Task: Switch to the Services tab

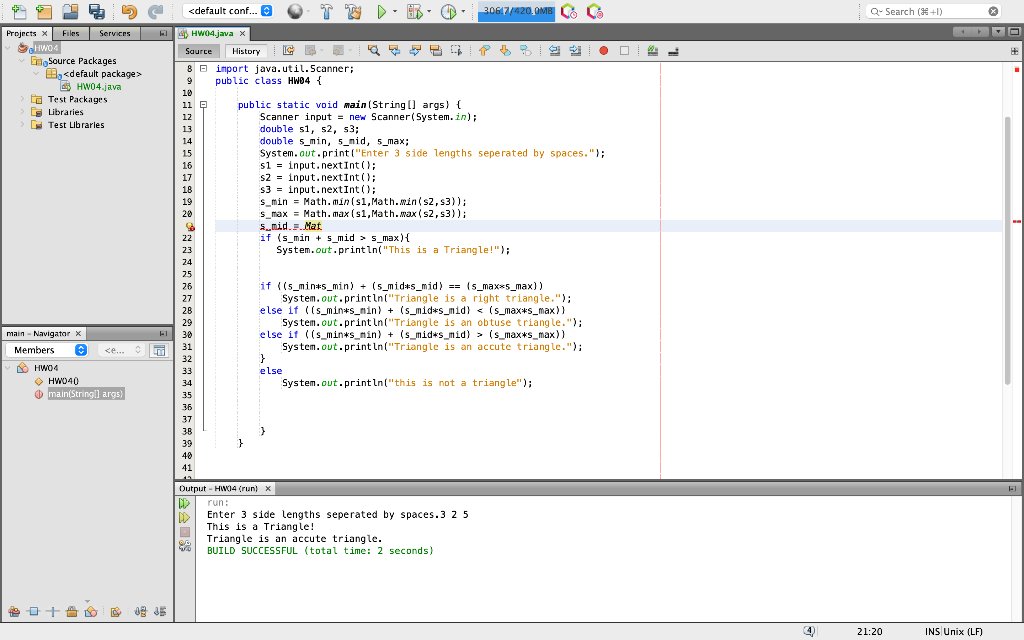Action: (x=114, y=33)
